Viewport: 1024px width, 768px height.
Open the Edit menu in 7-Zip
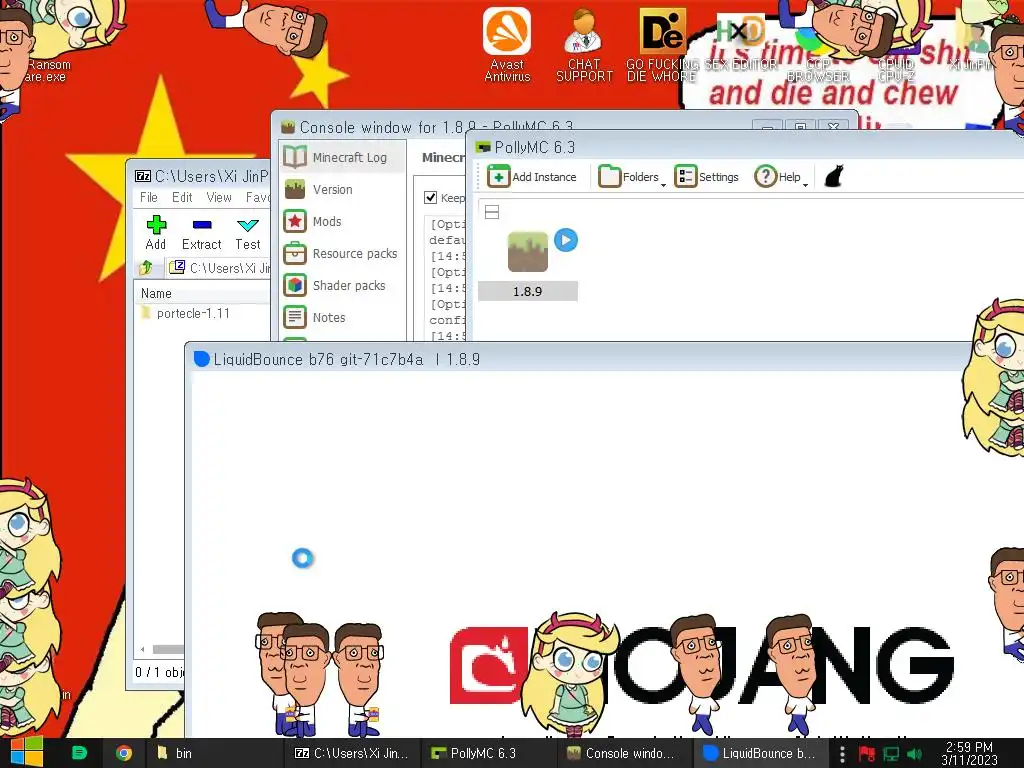(x=182, y=197)
